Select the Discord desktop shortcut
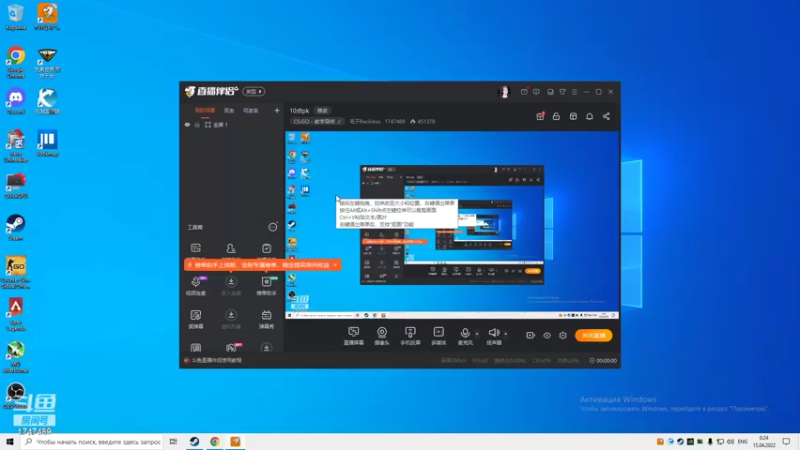 (x=16, y=101)
